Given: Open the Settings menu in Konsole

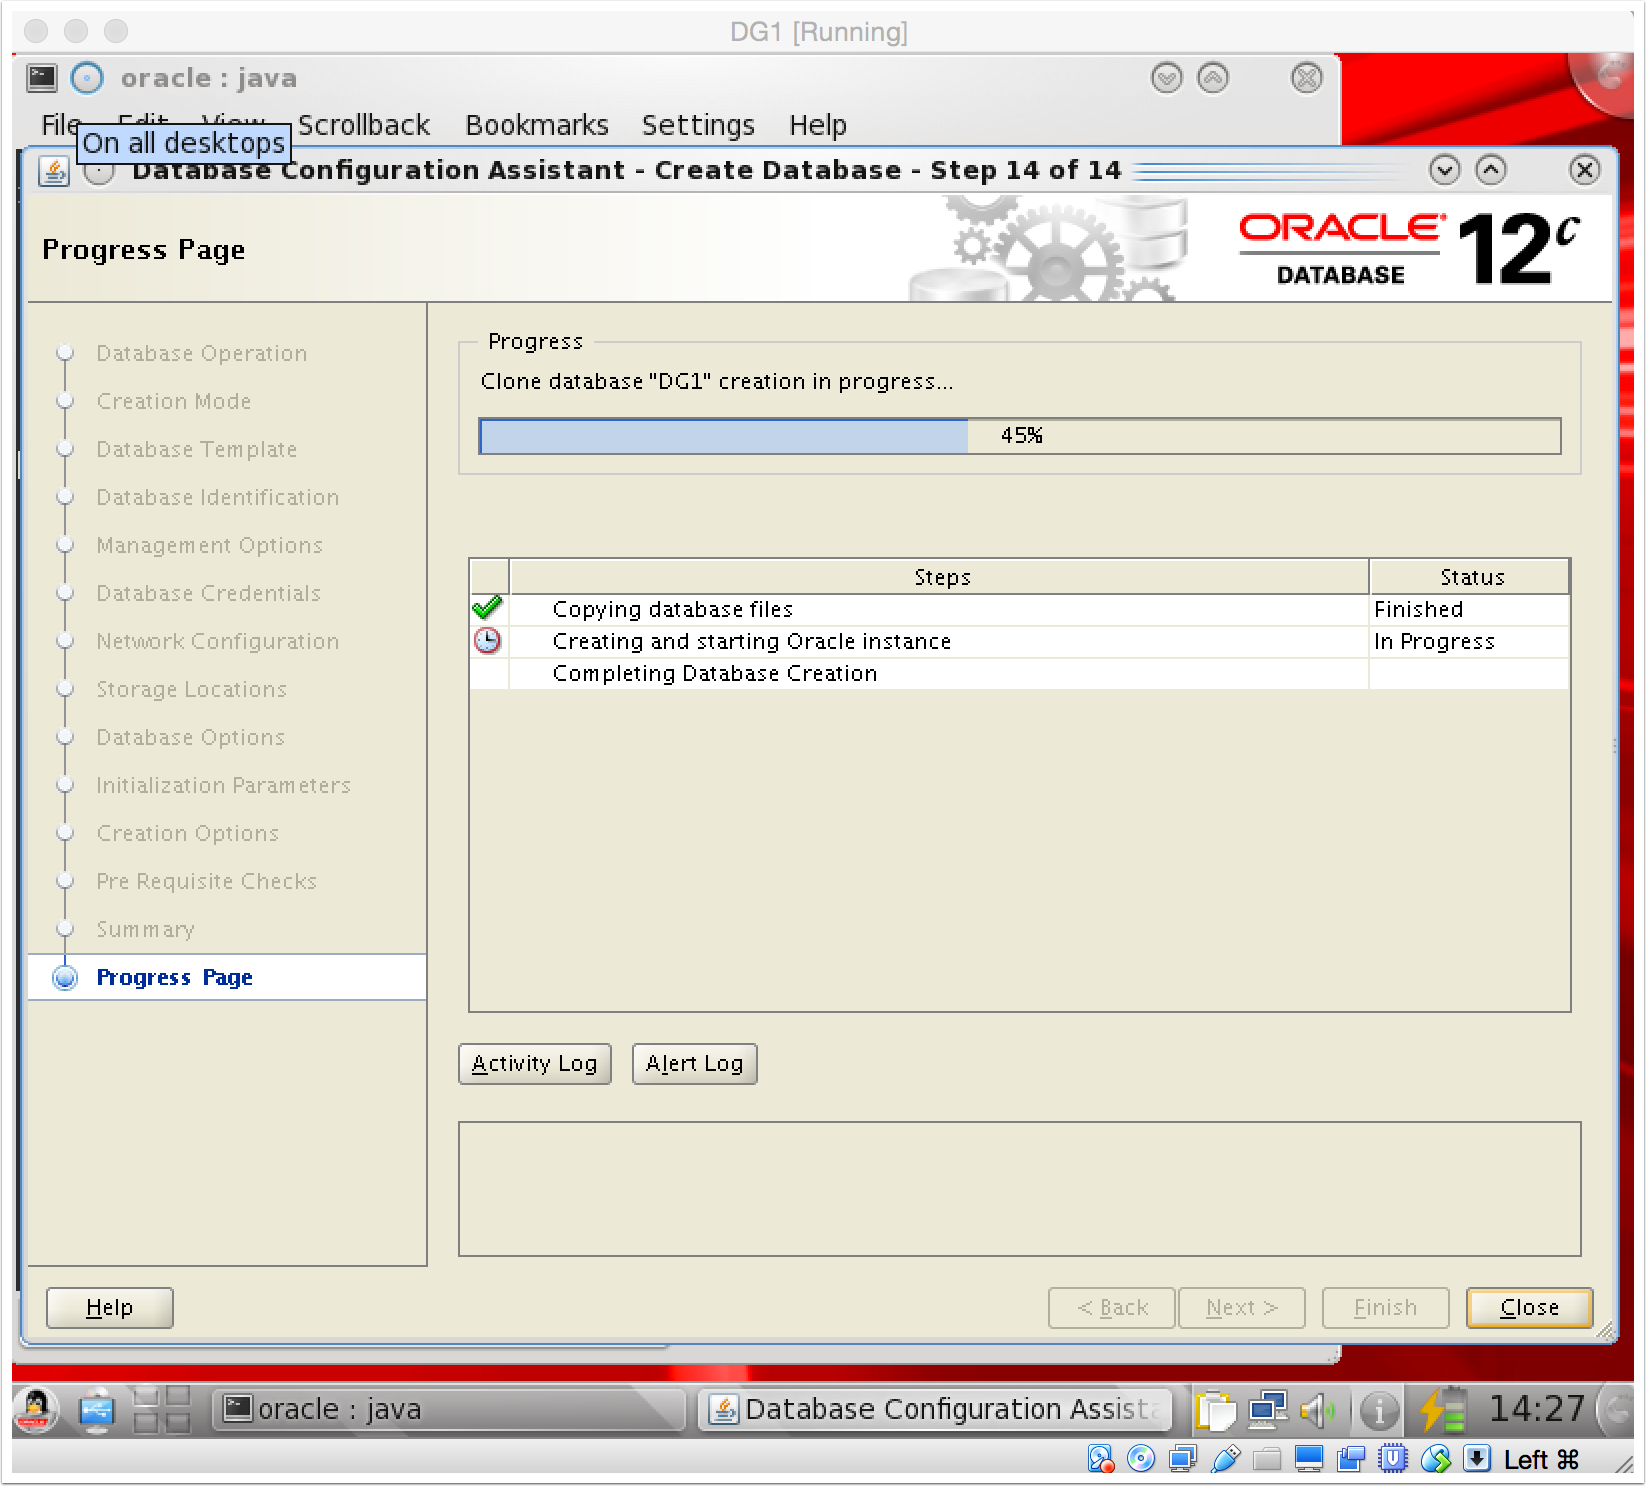Looking at the screenshot, I should [x=698, y=125].
